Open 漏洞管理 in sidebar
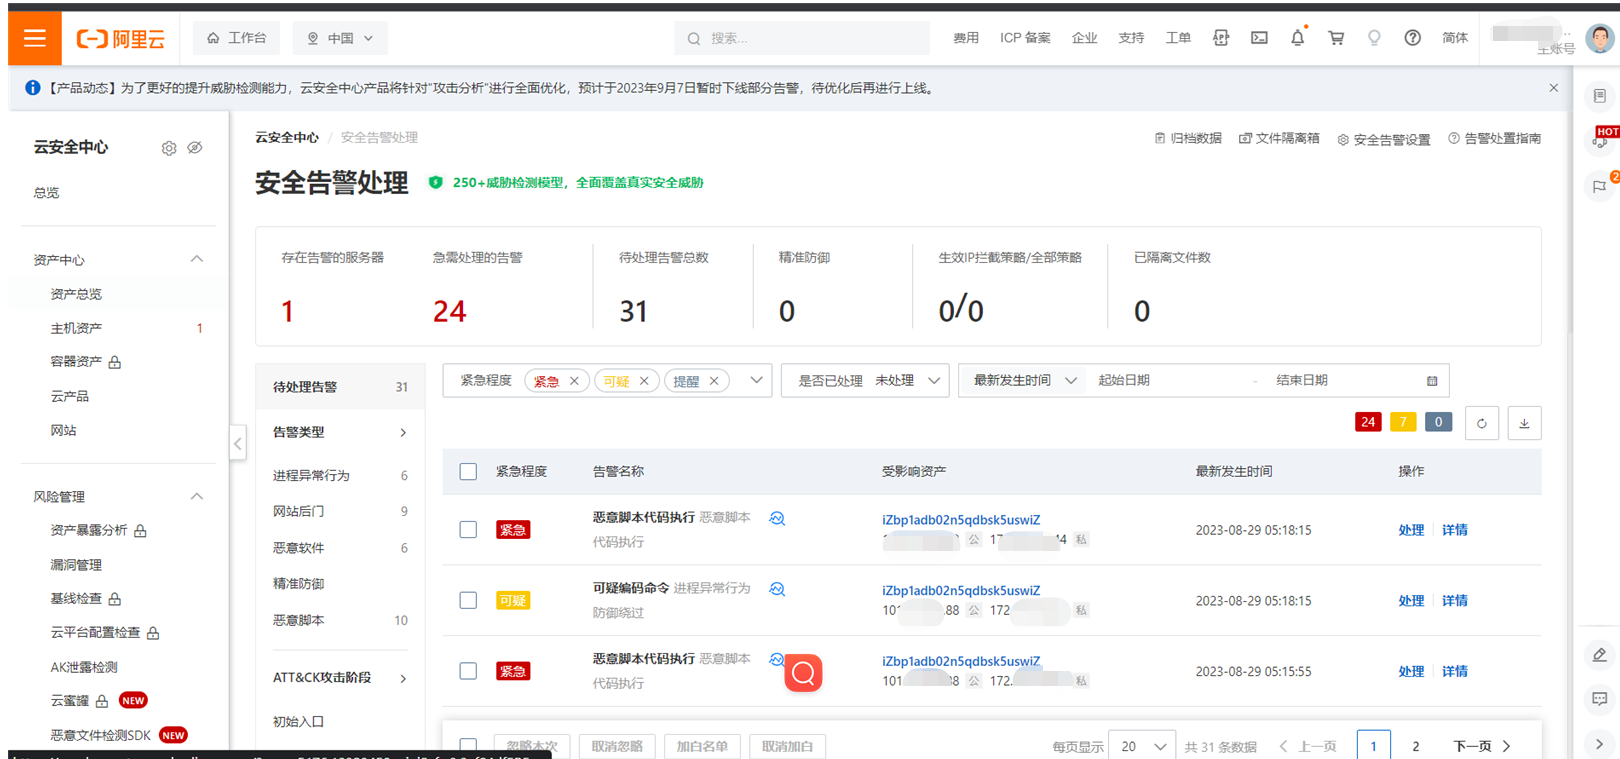 click(76, 565)
